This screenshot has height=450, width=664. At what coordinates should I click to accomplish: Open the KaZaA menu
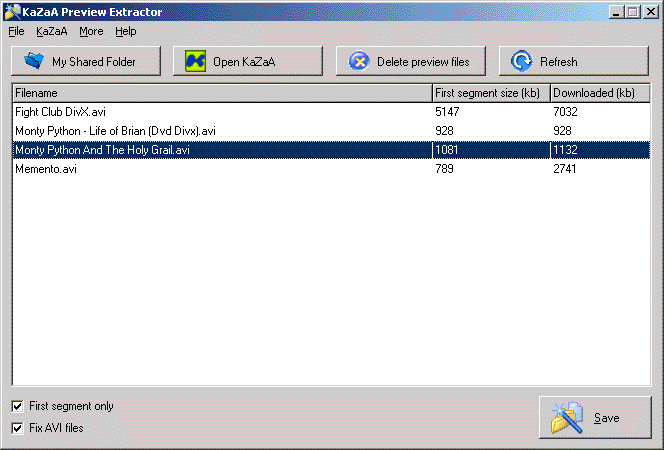pyautogui.click(x=52, y=31)
